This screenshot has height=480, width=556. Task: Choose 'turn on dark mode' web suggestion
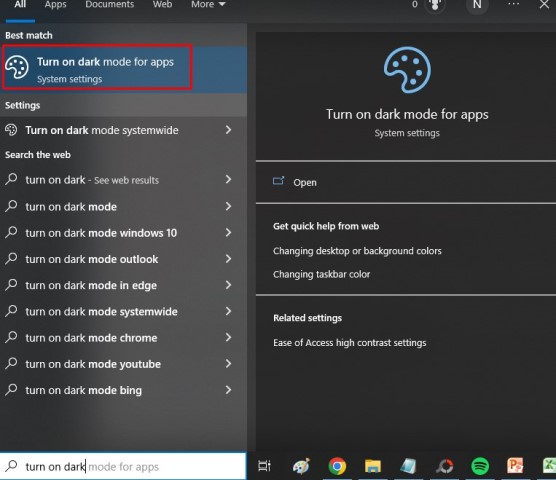123,206
